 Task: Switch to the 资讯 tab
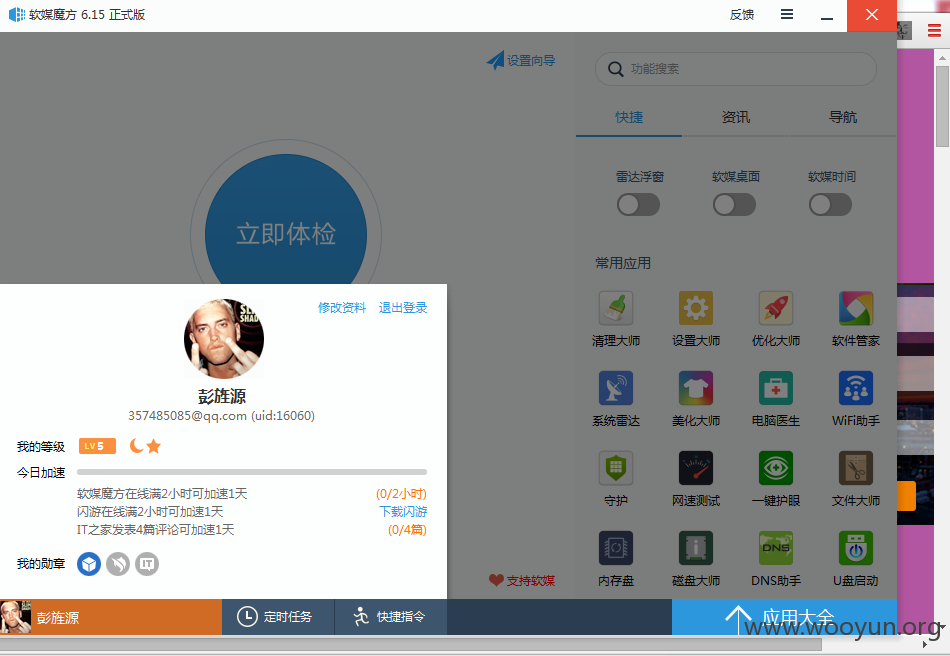(x=736, y=117)
